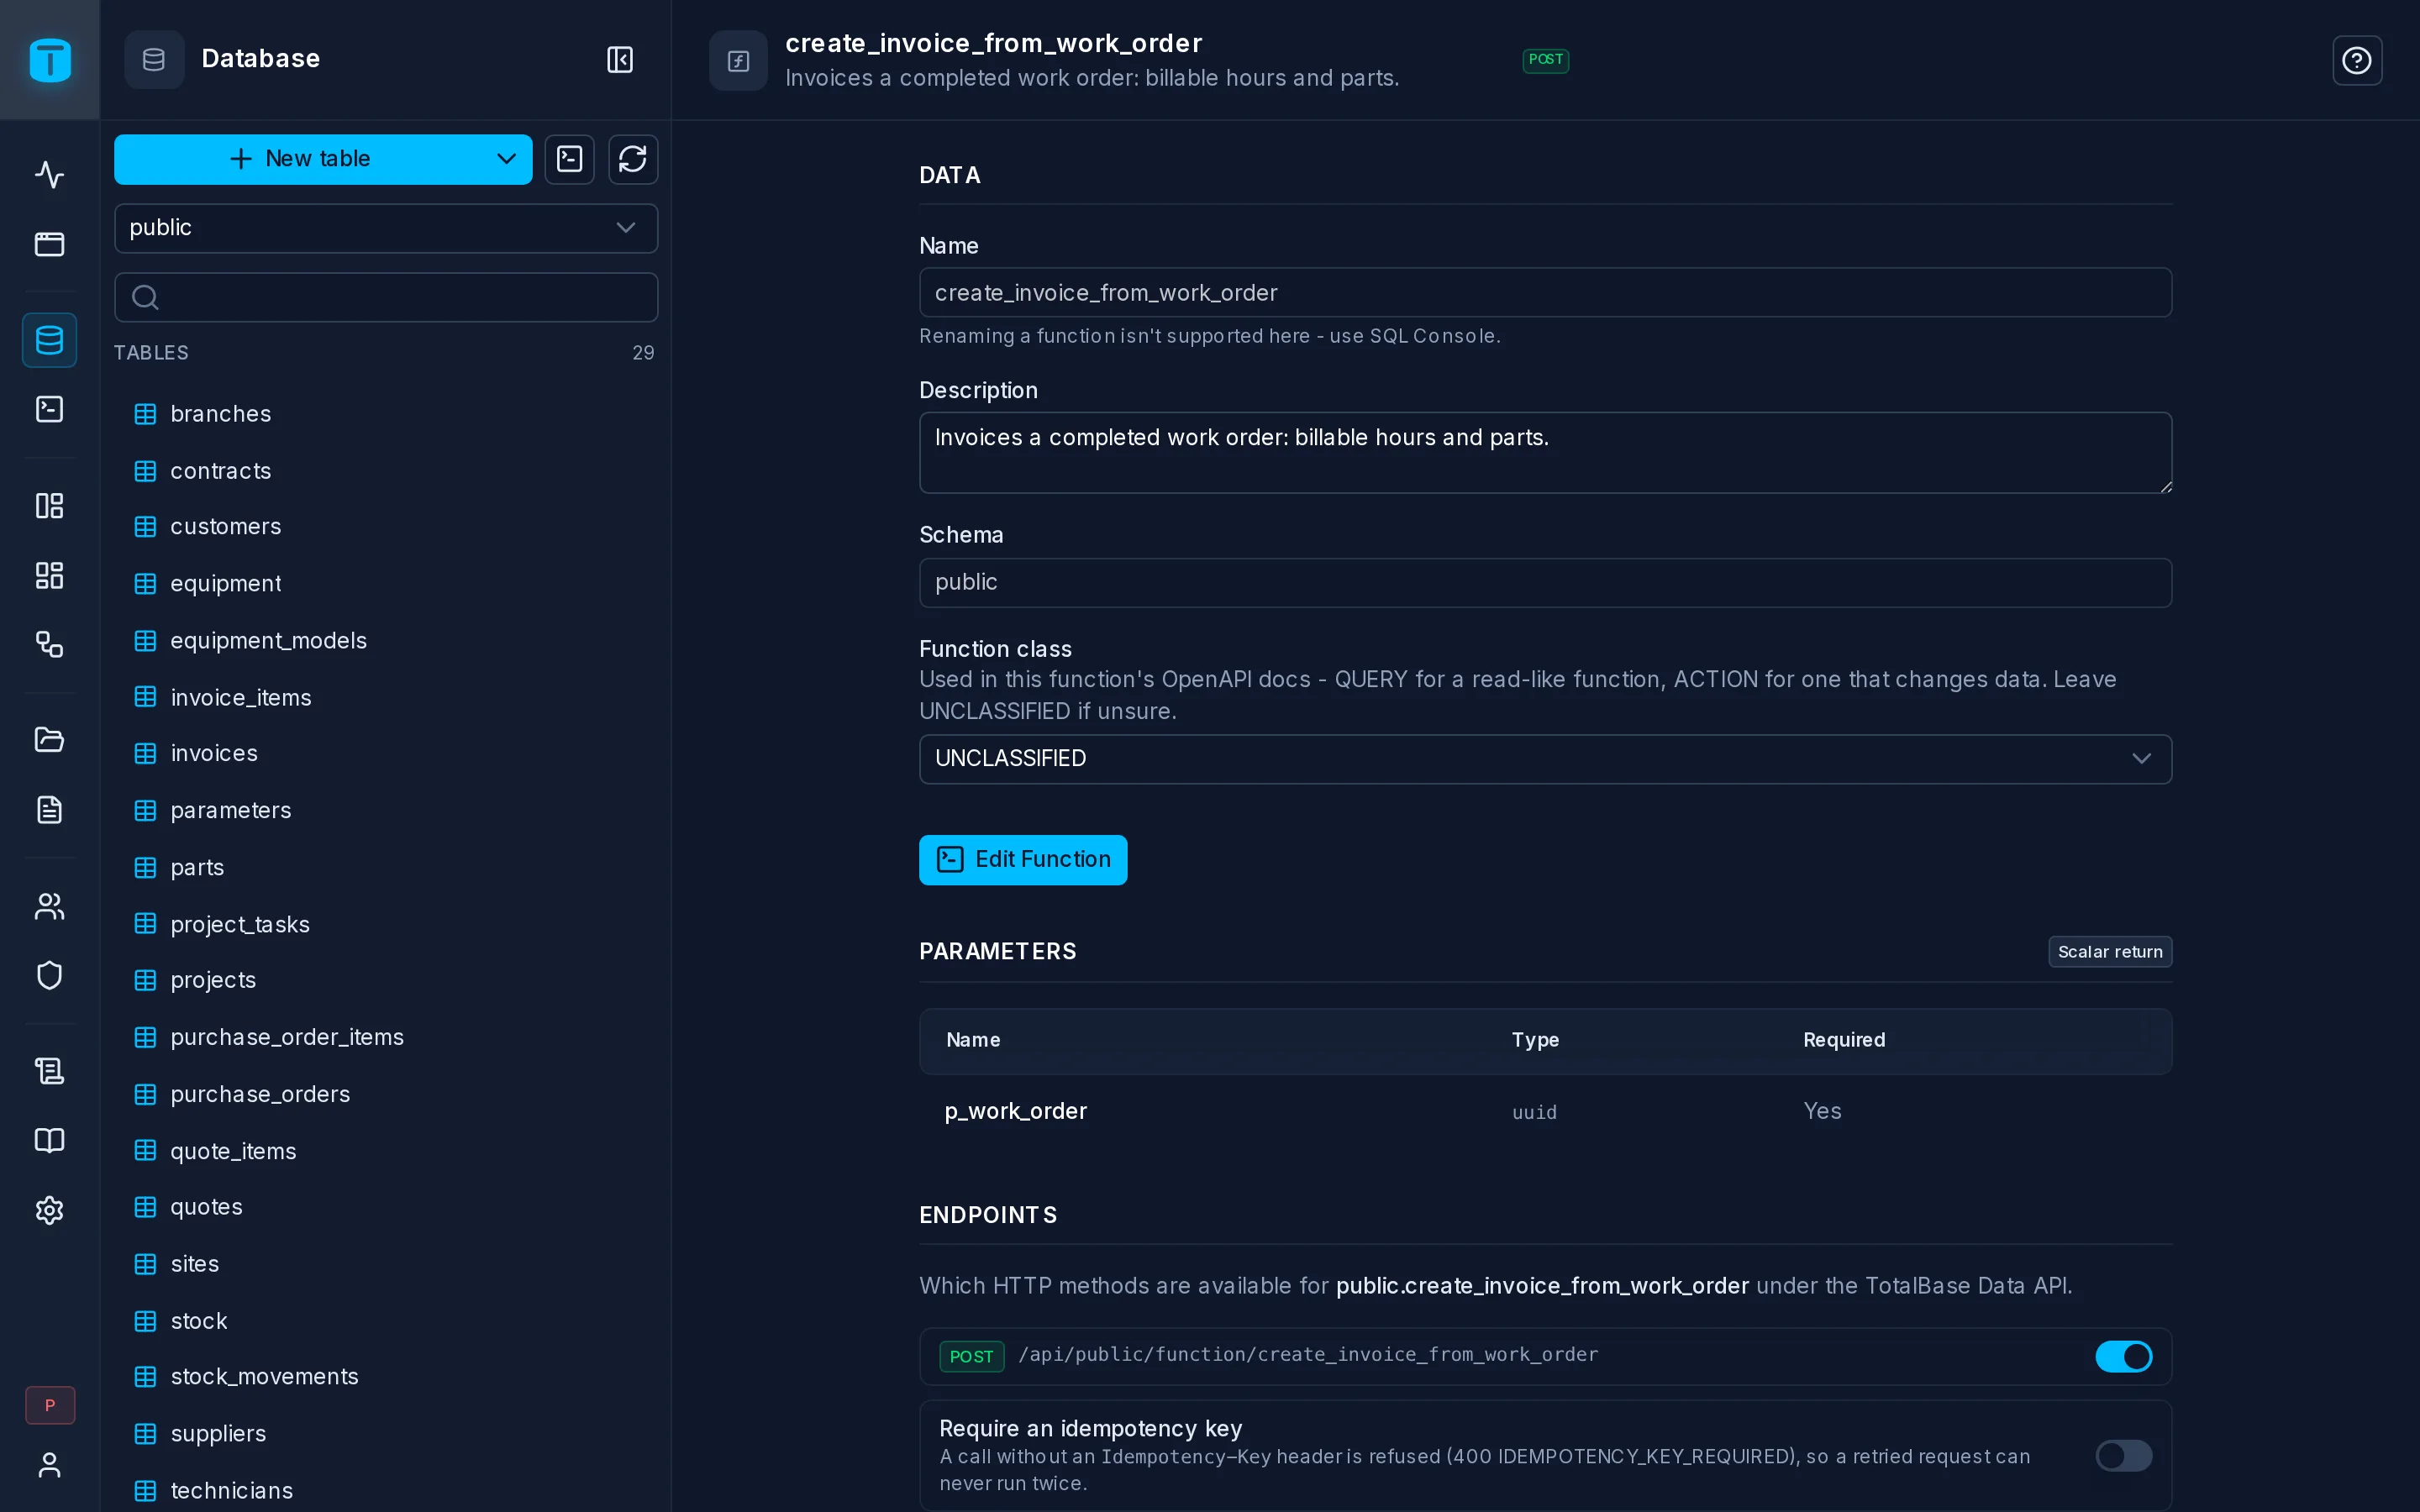Open the help question mark icon
The height and width of the screenshot is (1512, 2420).
[x=2357, y=60]
